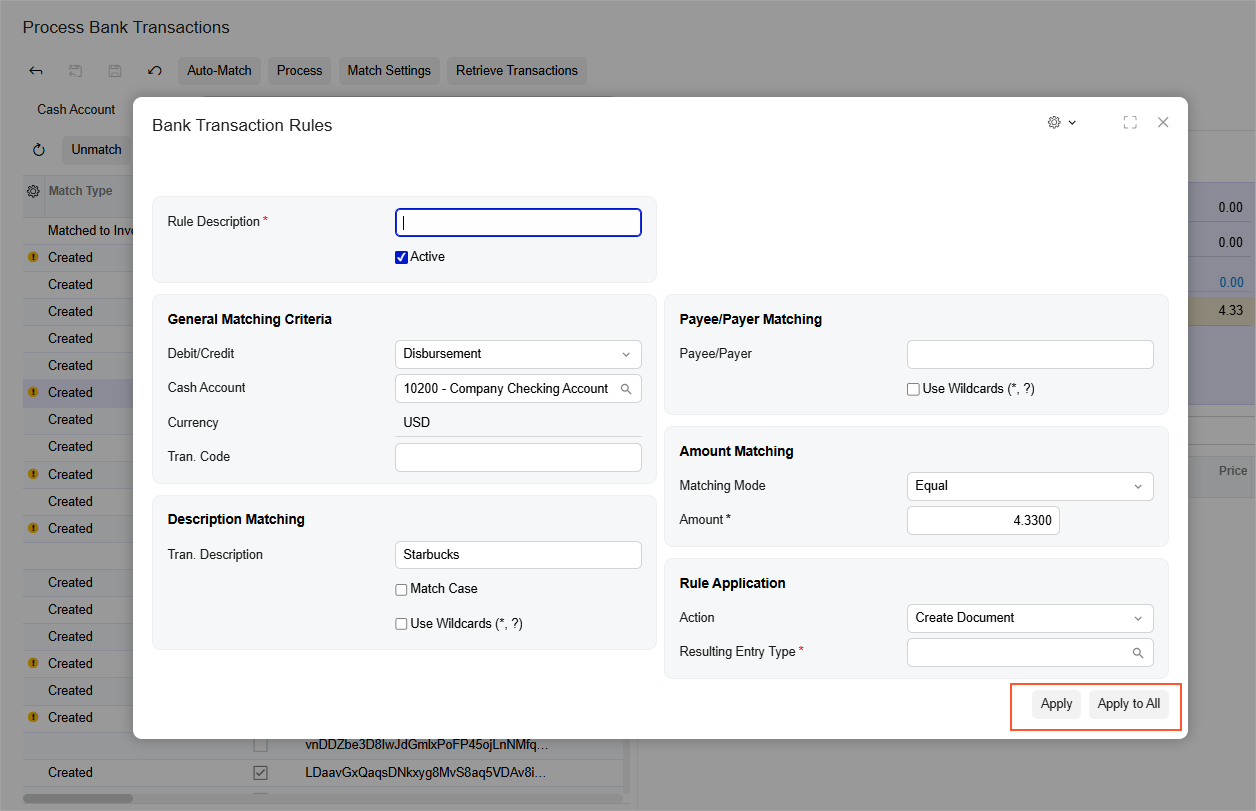Open the Resulting Entry Type lookup
The image size is (1256, 811).
click(1138, 653)
